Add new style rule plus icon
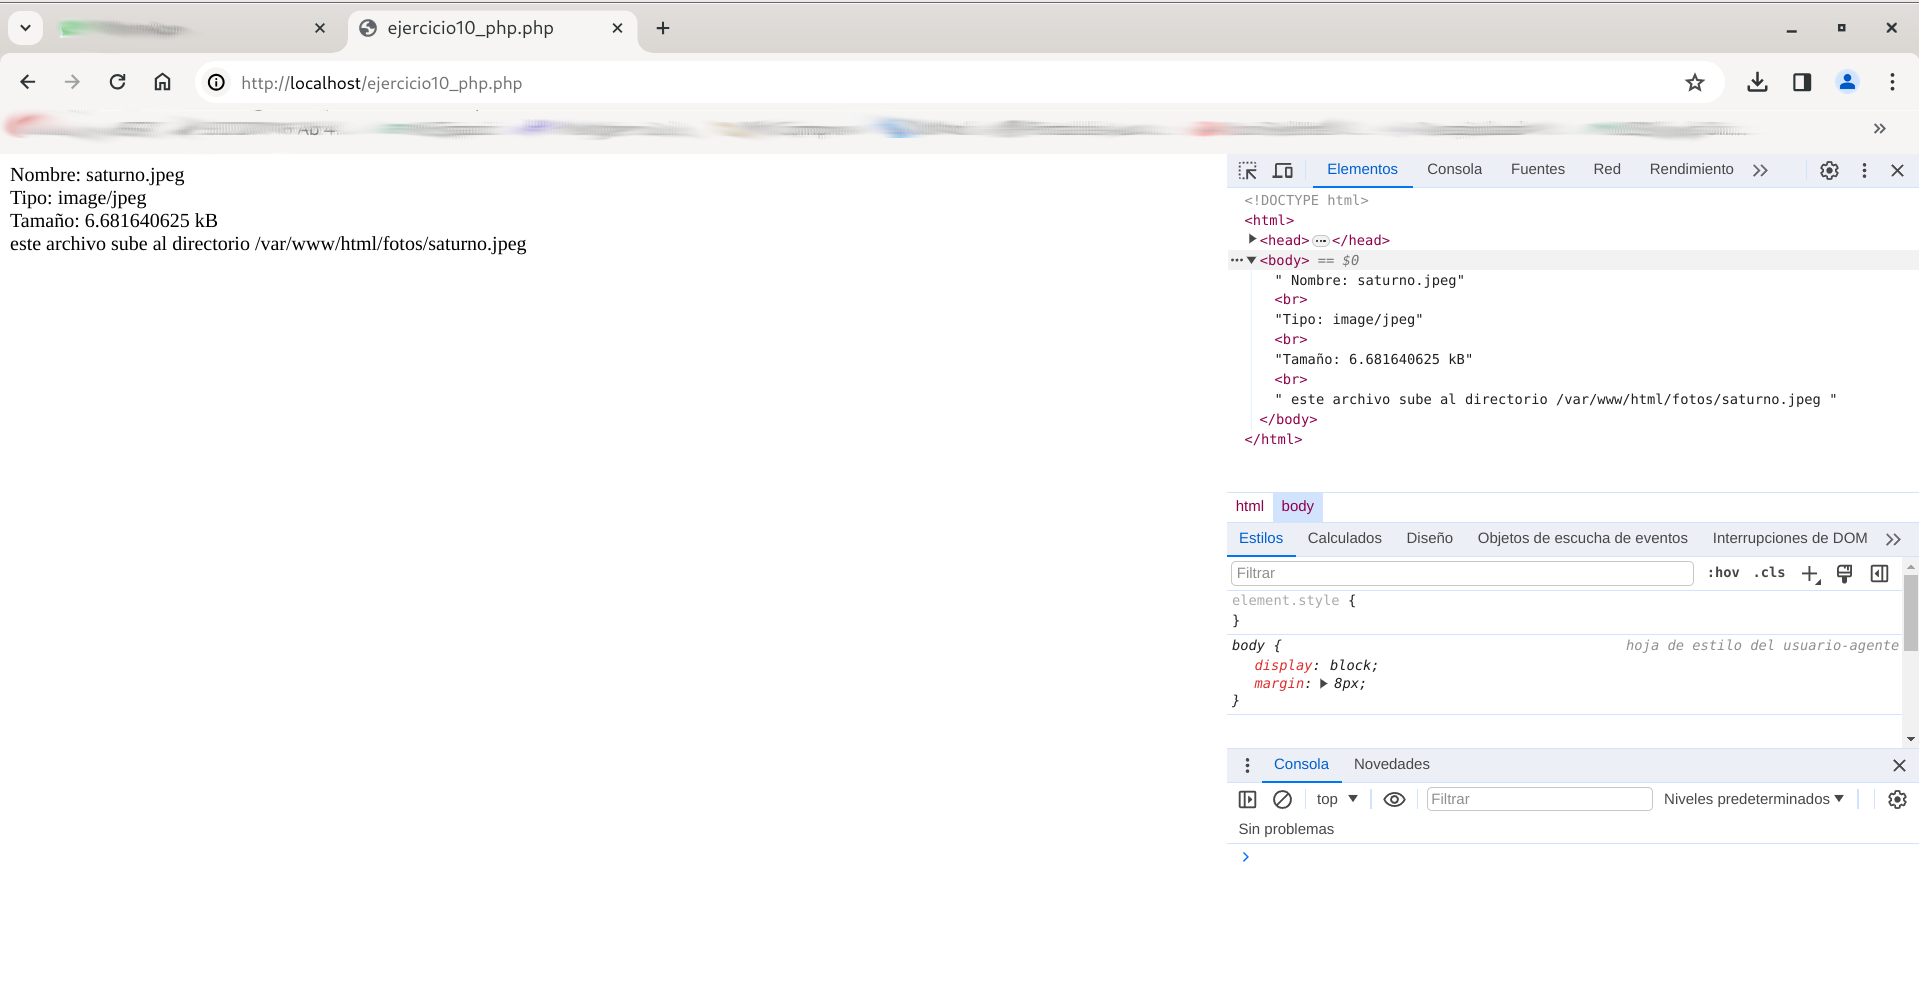1919x988 pixels. 1810,573
